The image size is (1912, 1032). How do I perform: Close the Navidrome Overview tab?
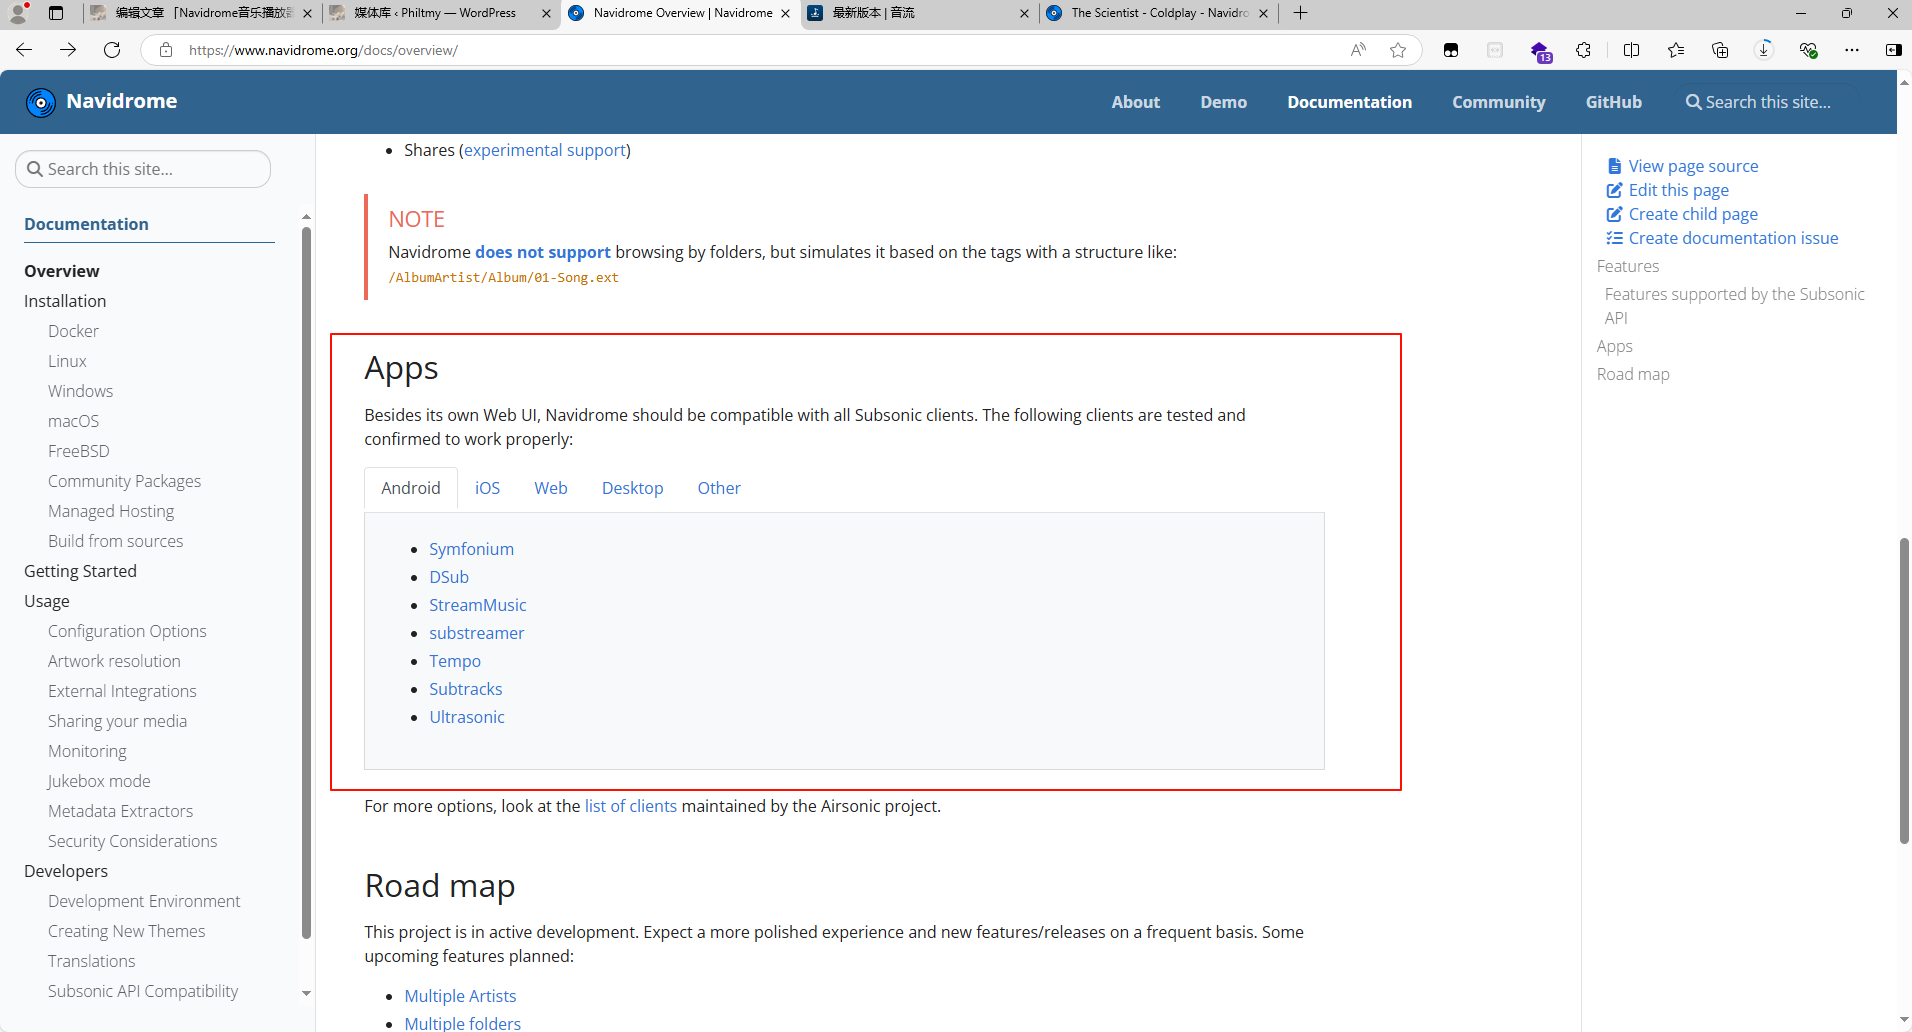coord(785,13)
